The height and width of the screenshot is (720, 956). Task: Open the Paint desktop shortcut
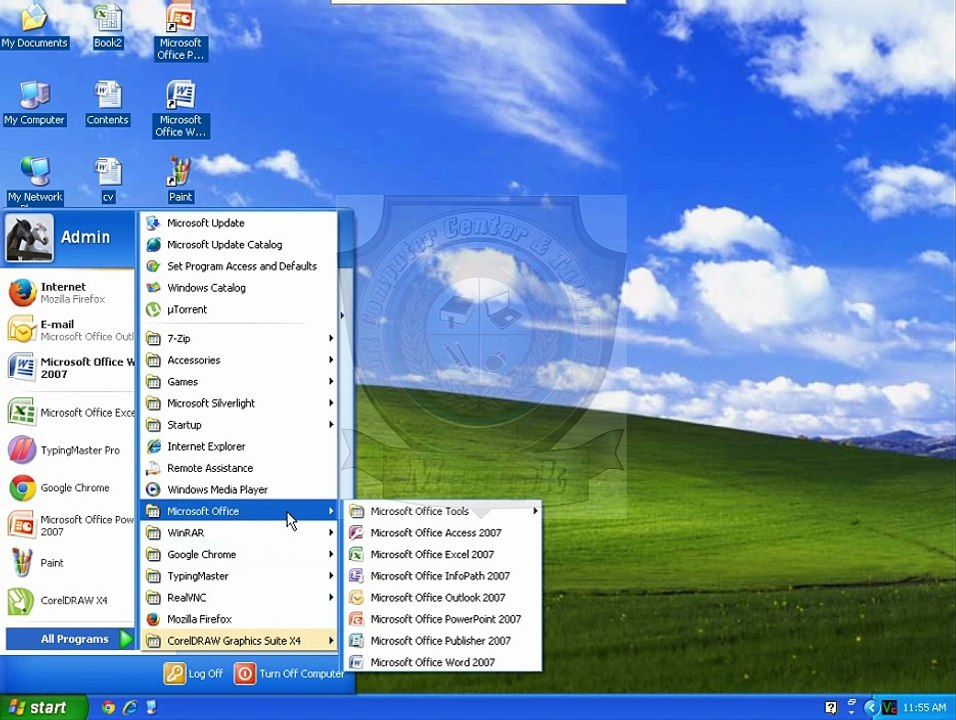(180, 180)
